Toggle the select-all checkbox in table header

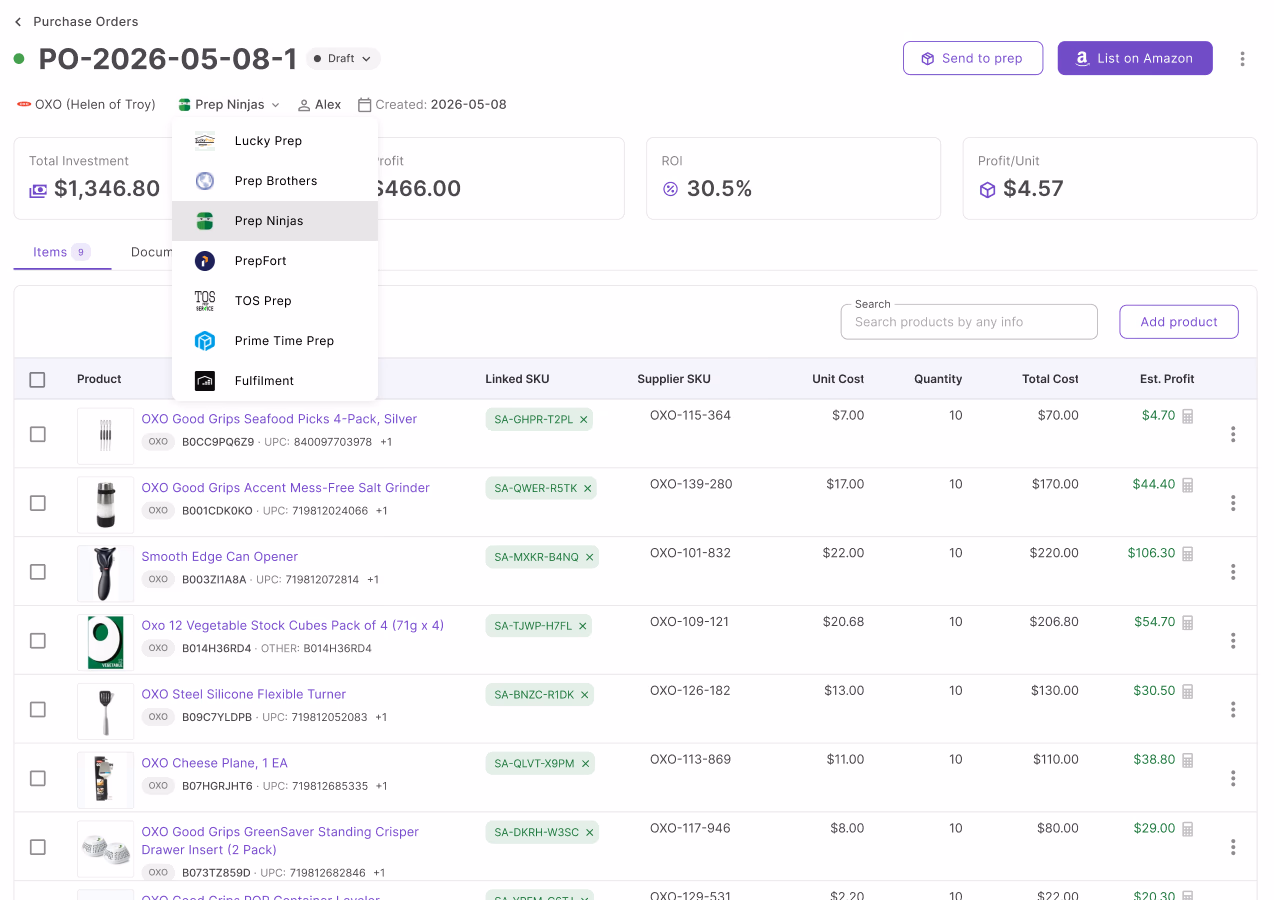[x=37, y=380]
